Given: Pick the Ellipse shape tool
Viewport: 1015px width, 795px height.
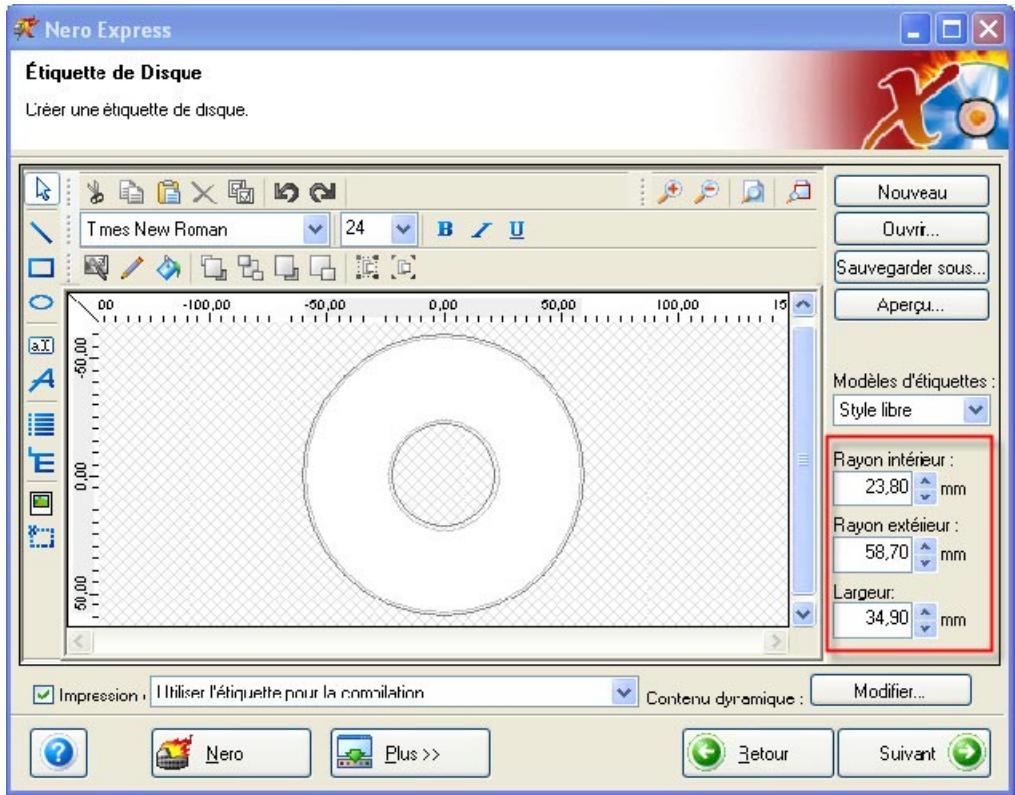Looking at the screenshot, I should coord(41,302).
